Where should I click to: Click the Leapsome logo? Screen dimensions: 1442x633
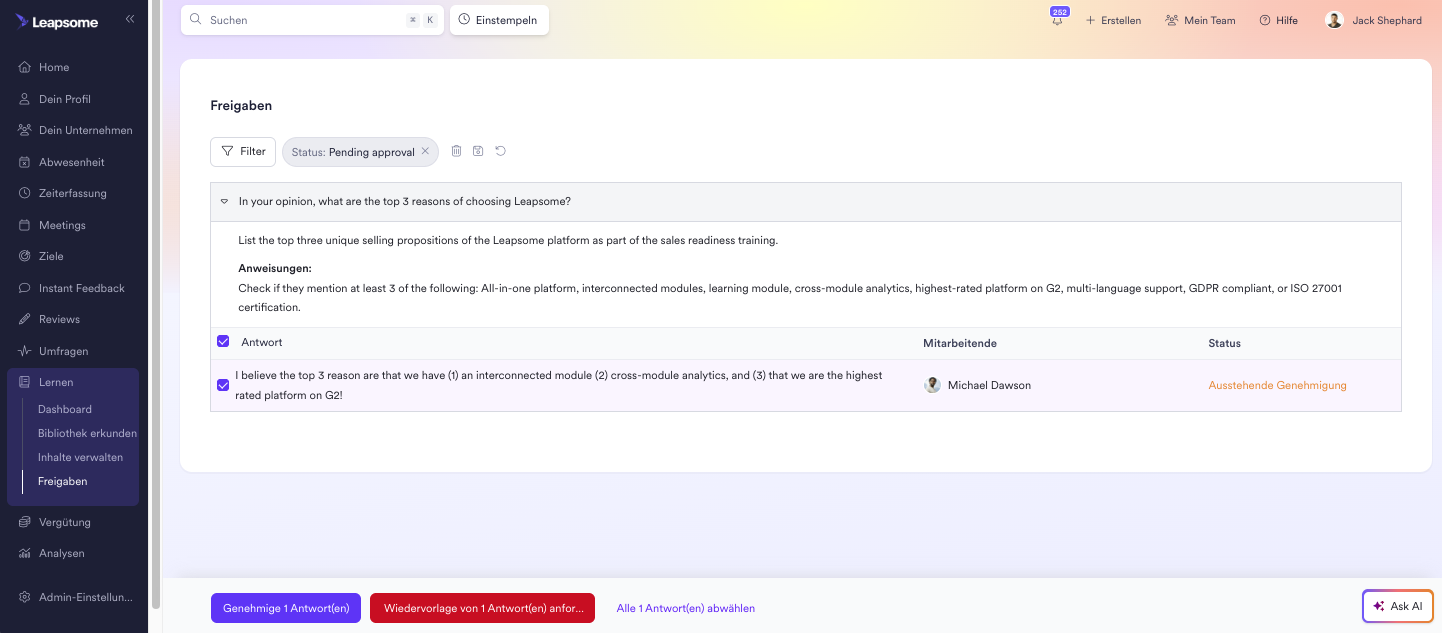57,22
